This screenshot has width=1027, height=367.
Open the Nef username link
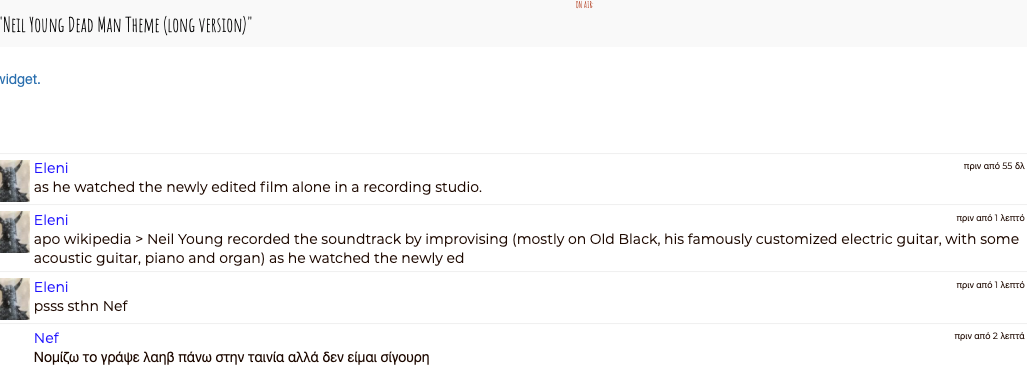[x=47, y=338]
